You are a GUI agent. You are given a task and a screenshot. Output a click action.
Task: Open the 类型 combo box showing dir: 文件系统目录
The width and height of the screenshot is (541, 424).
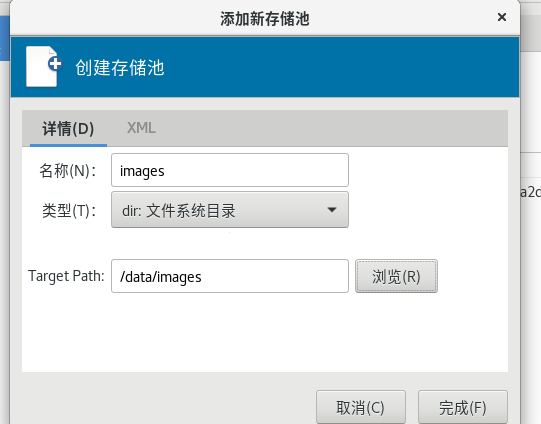click(x=230, y=210)
